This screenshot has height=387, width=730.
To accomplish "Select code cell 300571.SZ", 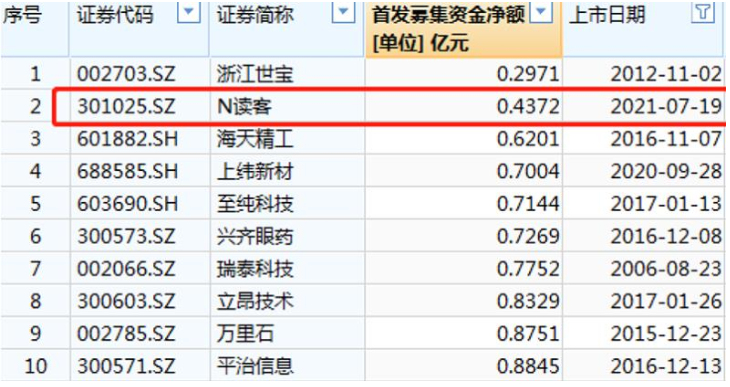I will click(x=126, y=366).
